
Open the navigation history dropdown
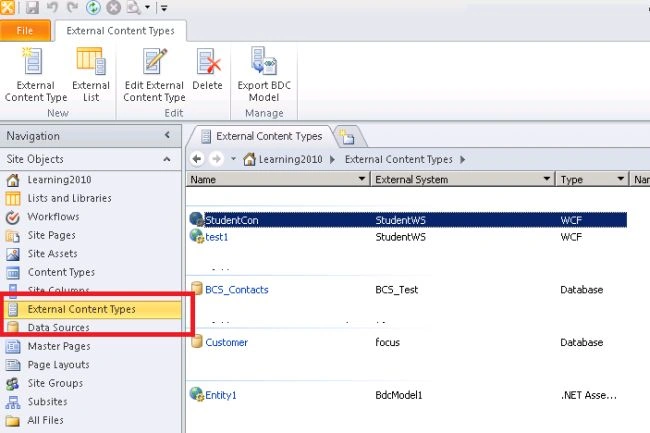click(233, 159)
